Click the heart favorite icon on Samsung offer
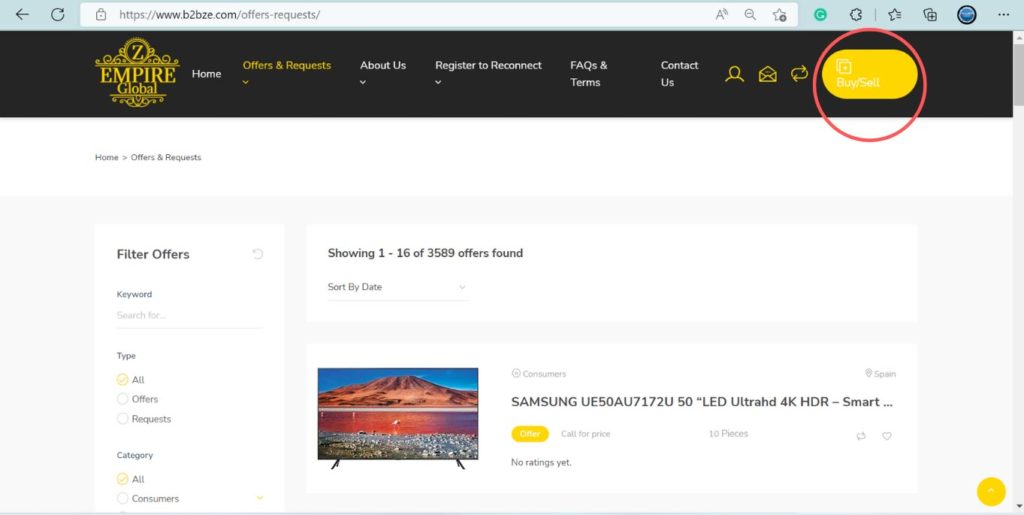The image size is (1024, 515). coord(886,436)
